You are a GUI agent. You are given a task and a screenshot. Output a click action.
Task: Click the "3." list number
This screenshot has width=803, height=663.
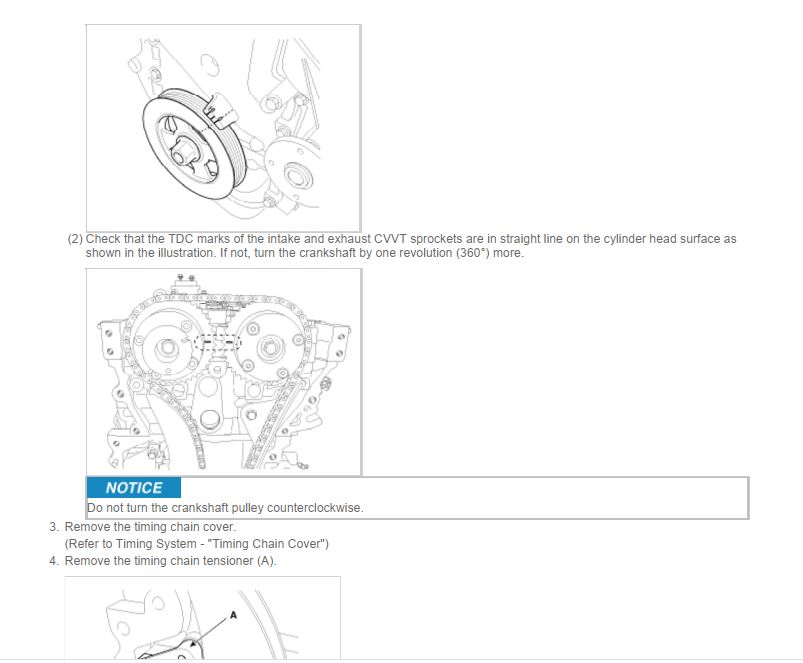[x=54, y=527]
